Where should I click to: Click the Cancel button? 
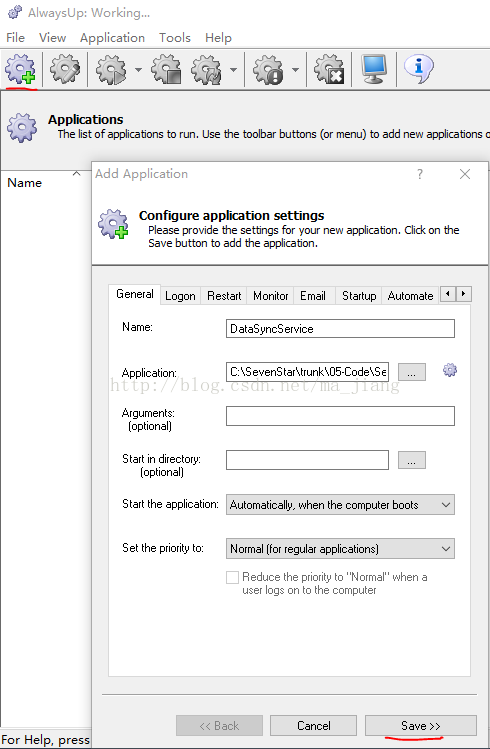point(313,726)
